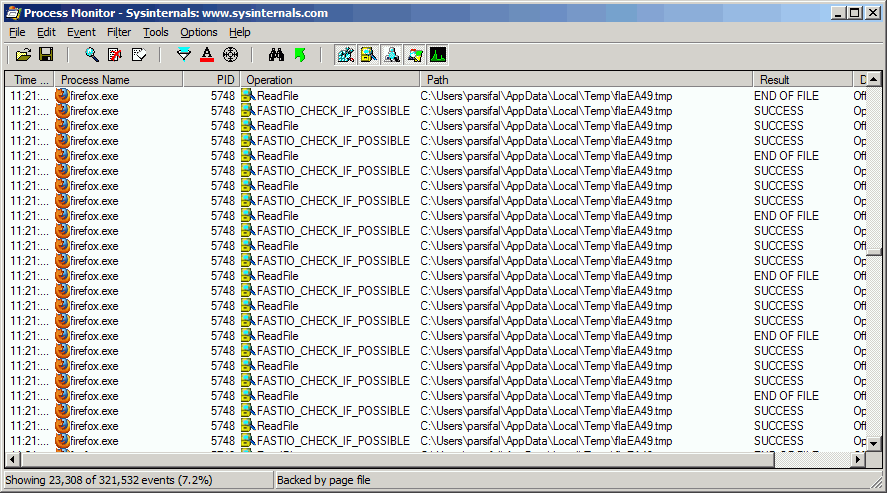Open the Edit menu
Image resolution: width=887 pixels, height=493 pixels.
(46, 32)
